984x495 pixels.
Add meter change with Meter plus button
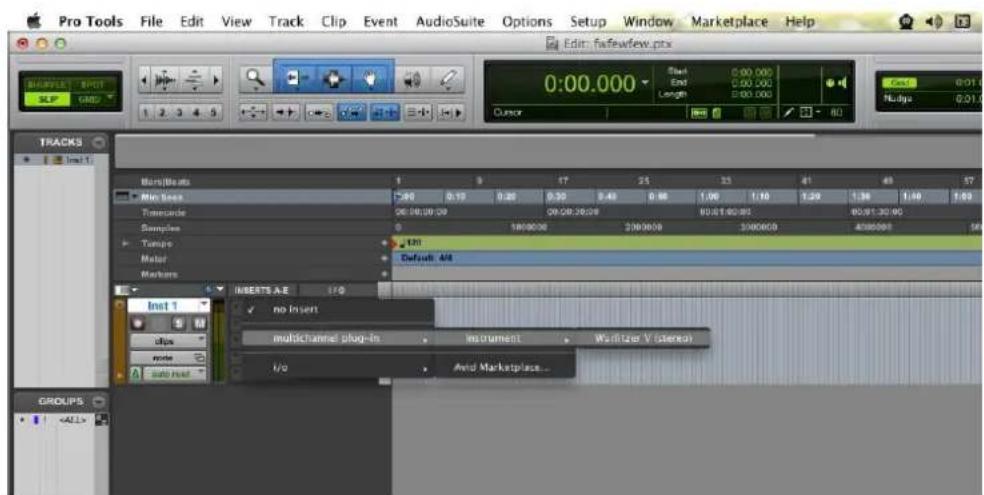(383, 258)
